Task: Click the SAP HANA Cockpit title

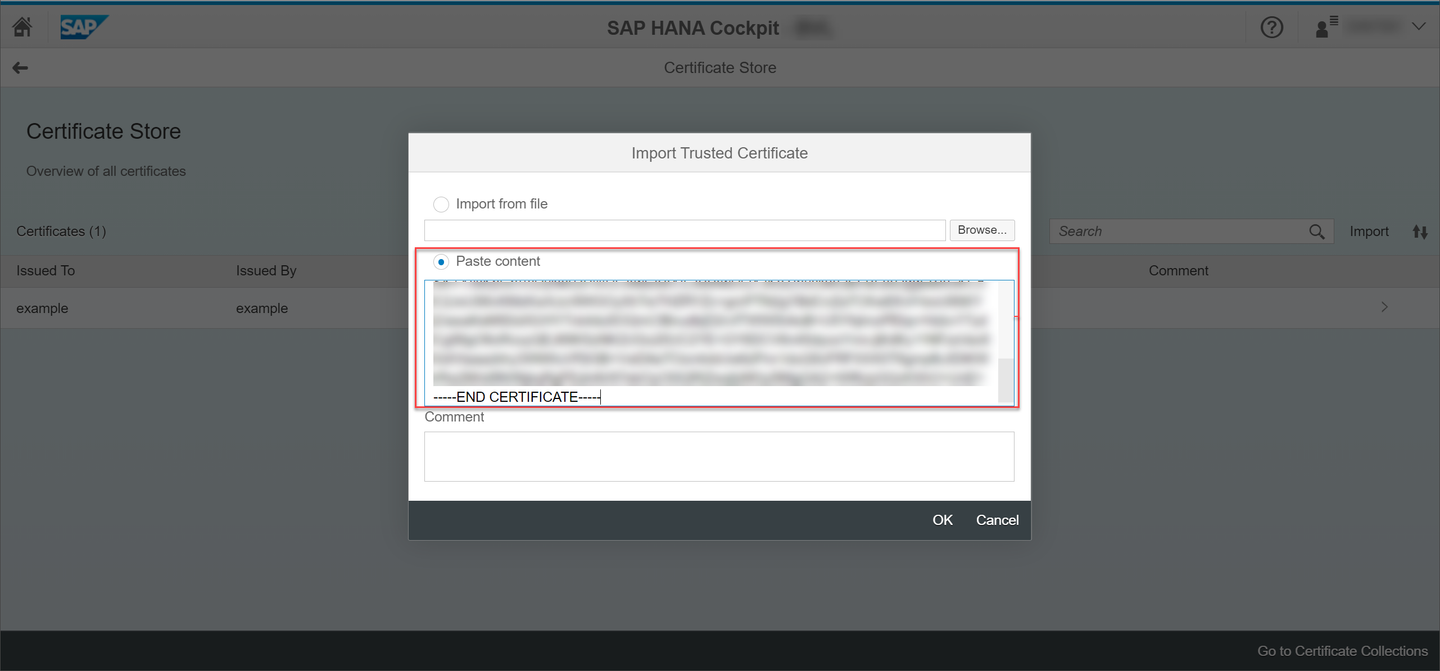Action: tap(692, 28)
